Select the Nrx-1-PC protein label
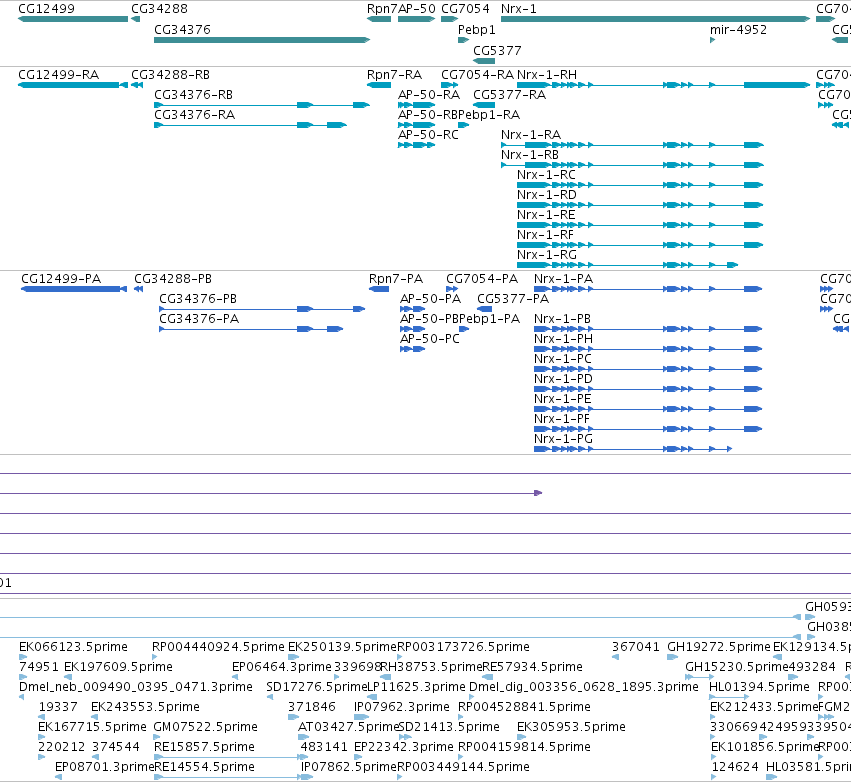This screenshot has height=782, width=851. (x=563, y=359)
